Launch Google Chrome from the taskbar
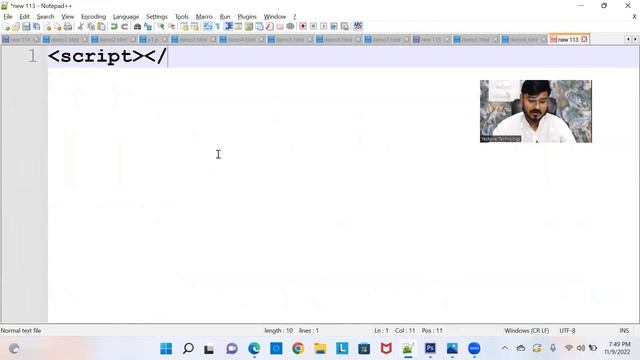640x360 pixels. click(298, 349)
